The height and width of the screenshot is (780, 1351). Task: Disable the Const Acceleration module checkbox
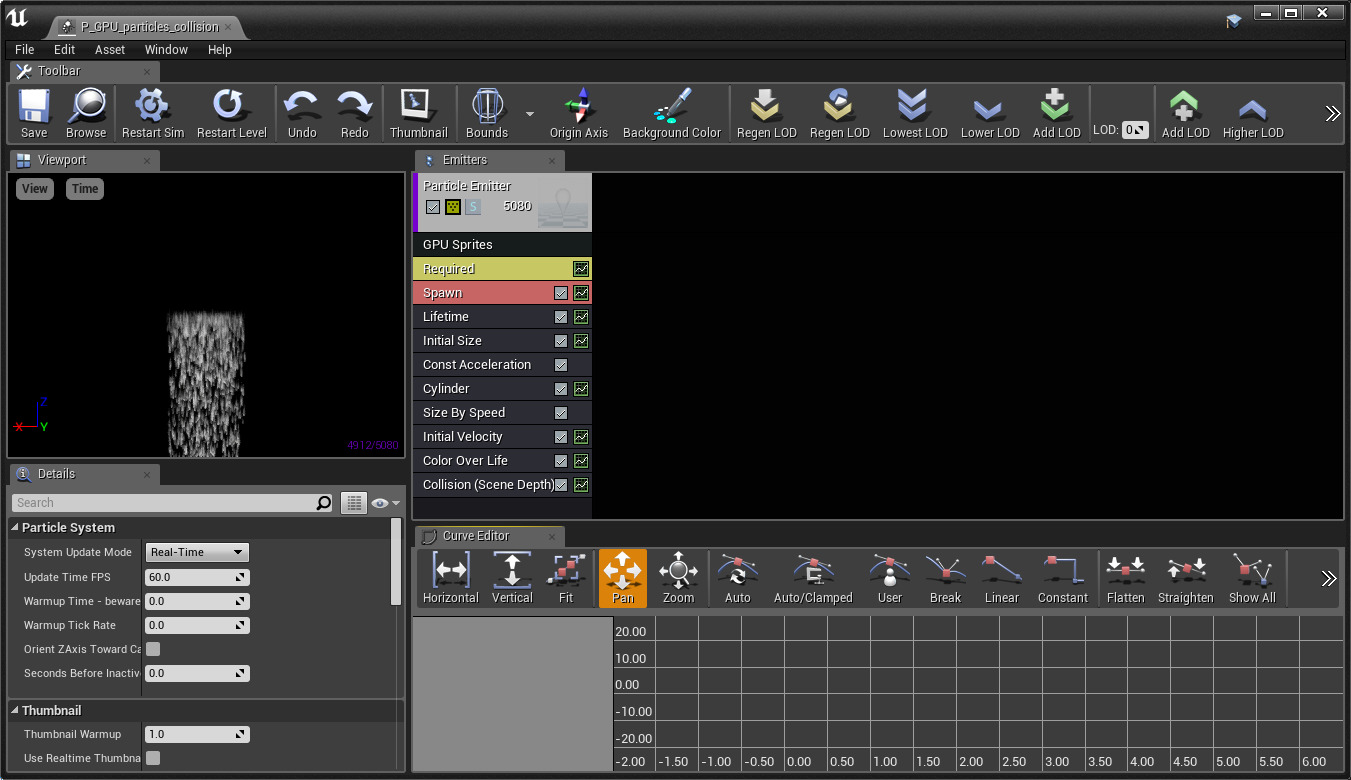[x=561, y=365]
